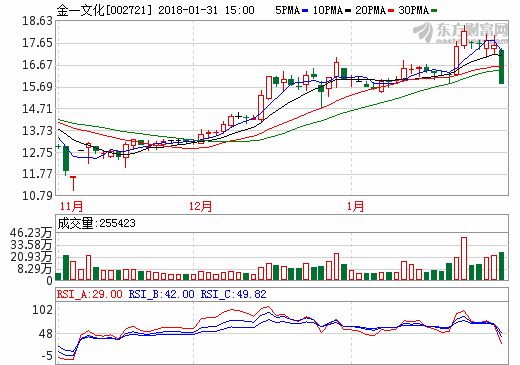The image size is (520, 365).
Task: Click the RSI_C:49.82 indicator label
Action: click(x=233, y=294)
